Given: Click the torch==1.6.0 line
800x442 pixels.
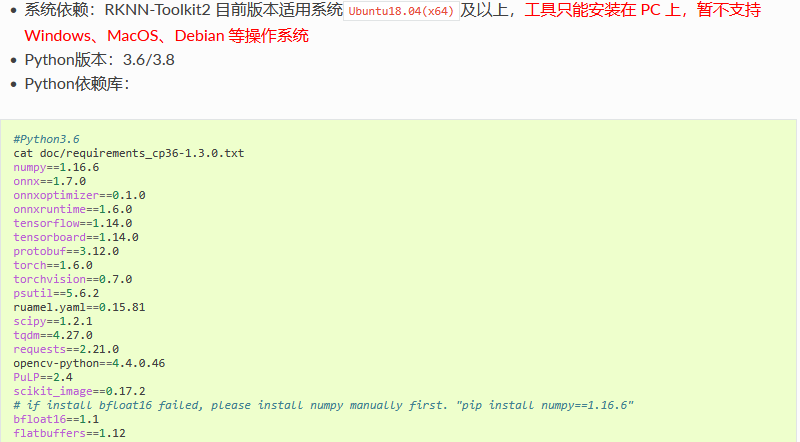Looking at the screenshot, I should (x=53, y=265).
